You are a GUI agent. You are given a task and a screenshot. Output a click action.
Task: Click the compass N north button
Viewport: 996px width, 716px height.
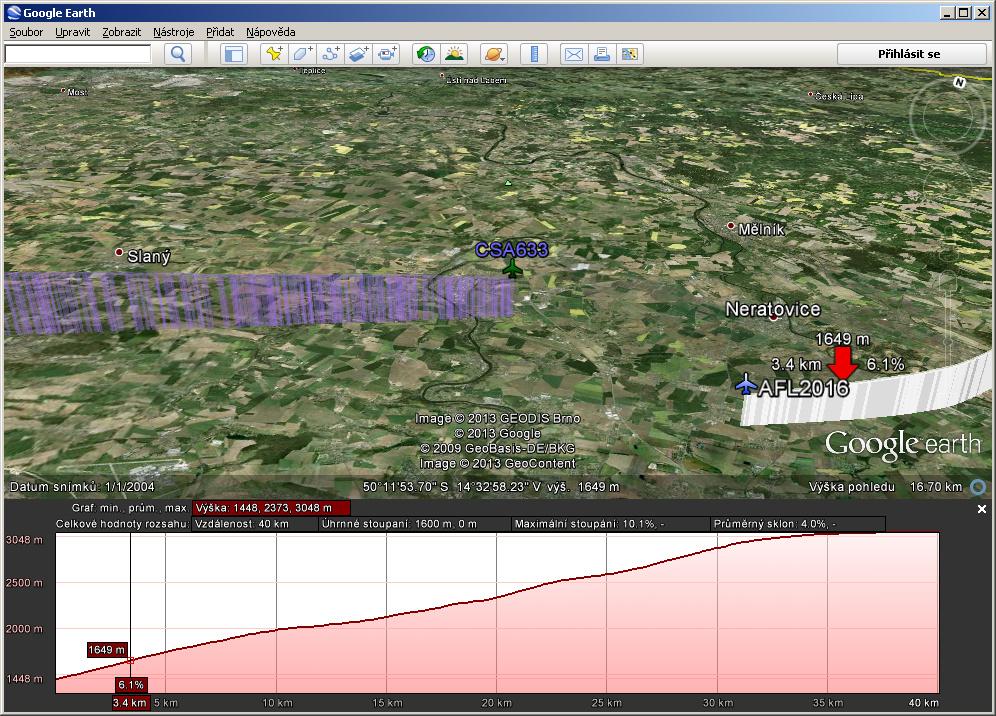[959, 83]
